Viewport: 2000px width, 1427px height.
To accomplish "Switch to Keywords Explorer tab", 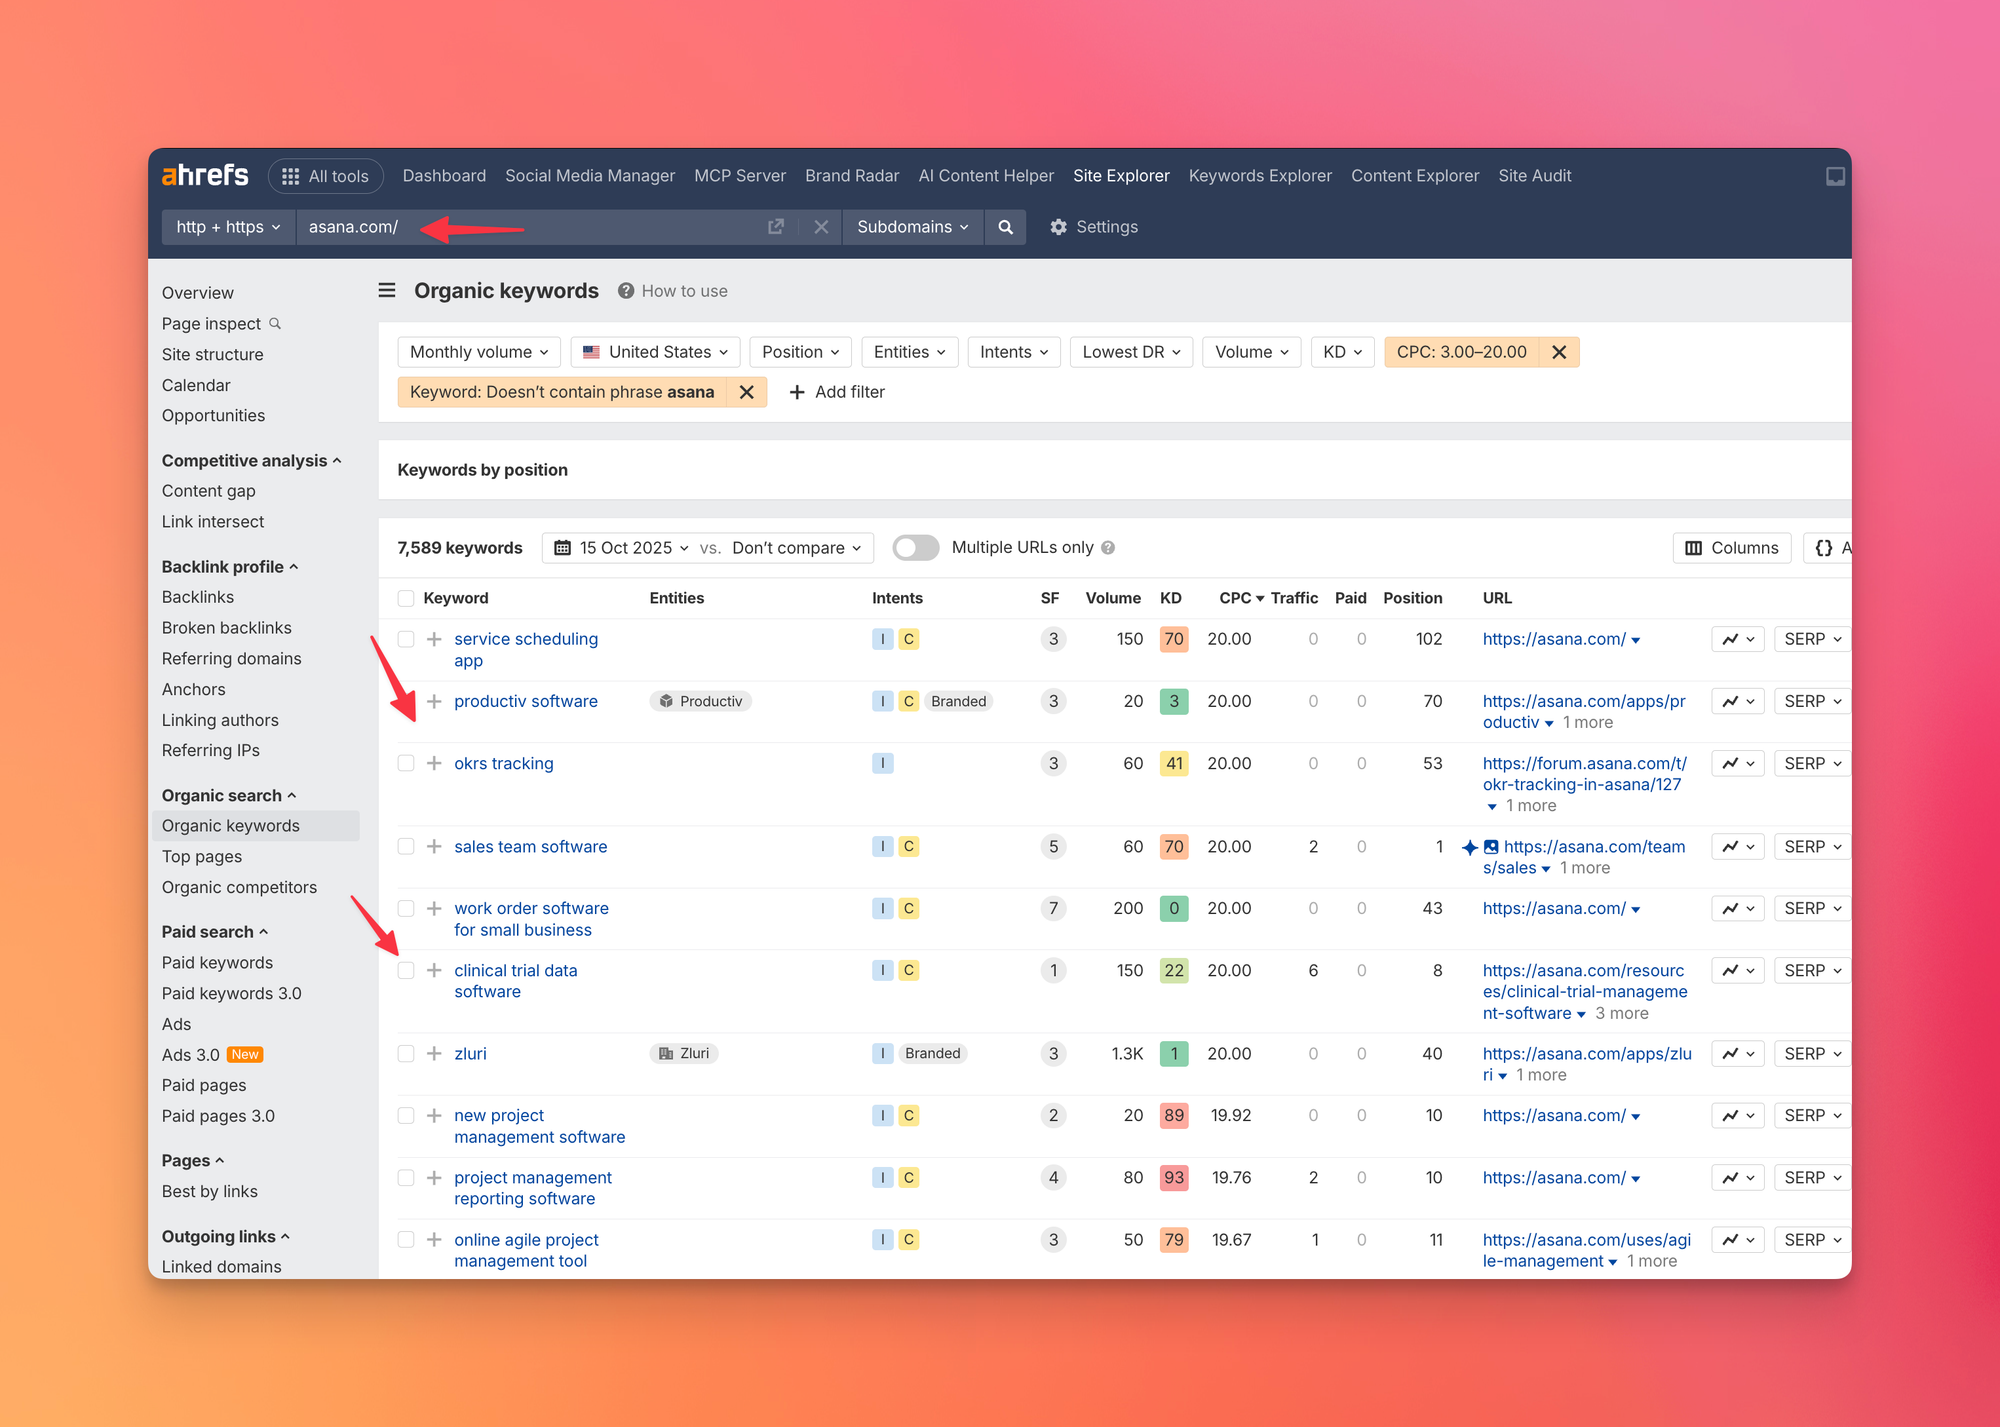I will [1259, 176].
